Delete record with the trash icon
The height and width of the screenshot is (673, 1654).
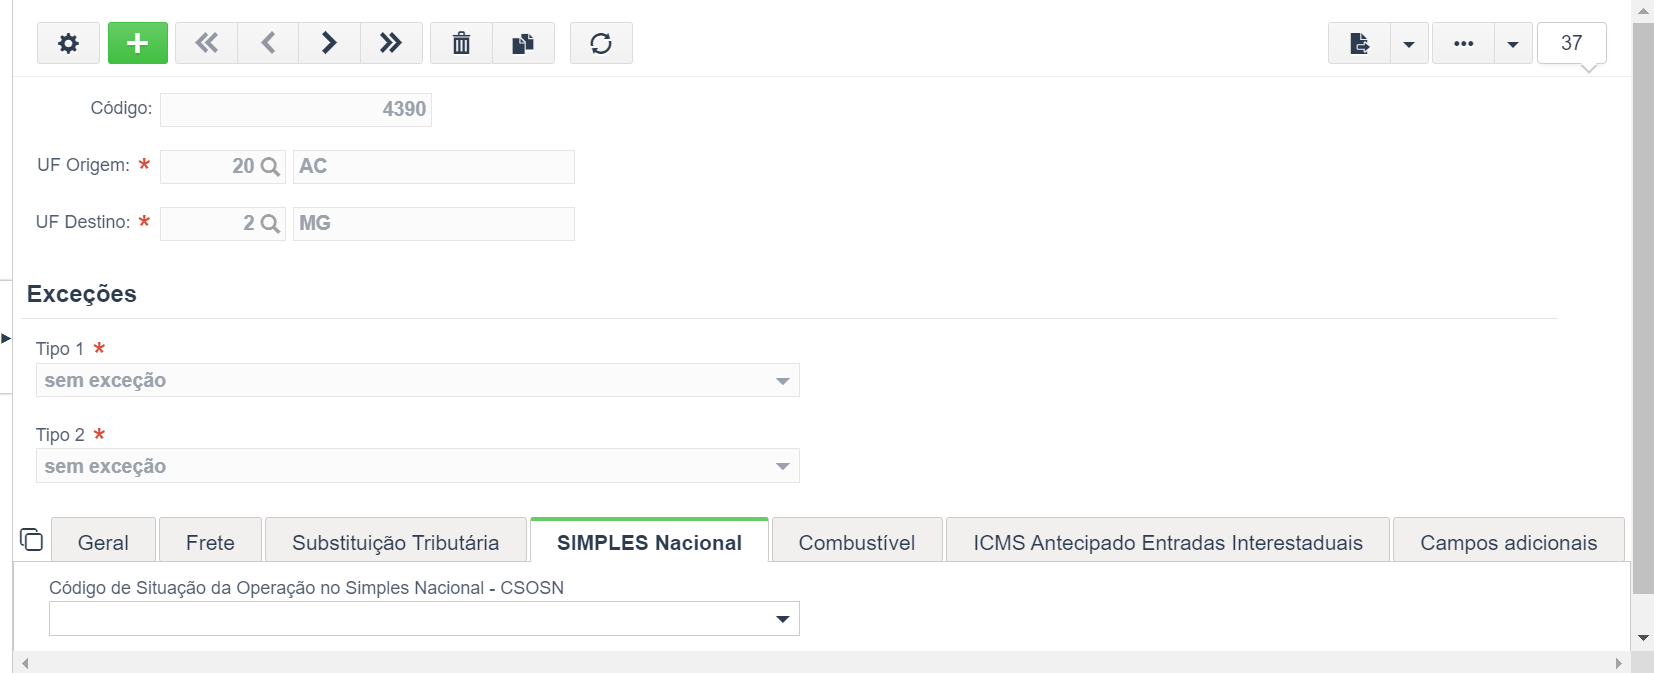[x=461, y=43]
